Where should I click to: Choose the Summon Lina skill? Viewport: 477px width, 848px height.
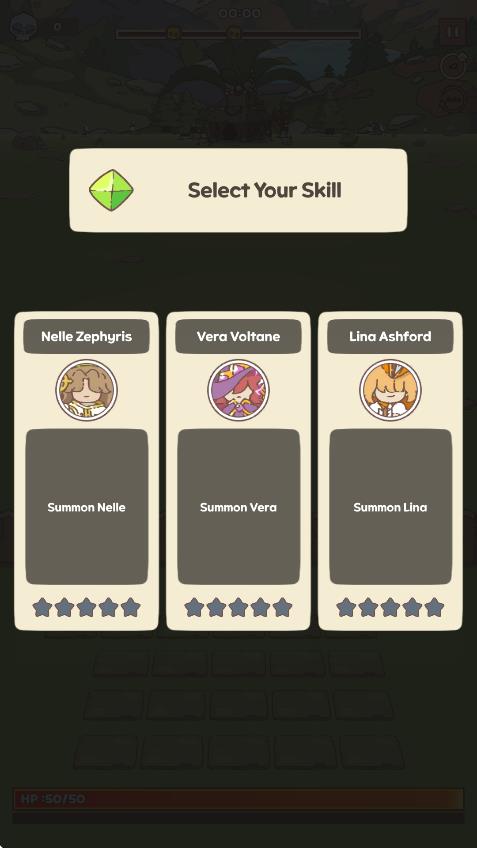[x=390, y=507]
